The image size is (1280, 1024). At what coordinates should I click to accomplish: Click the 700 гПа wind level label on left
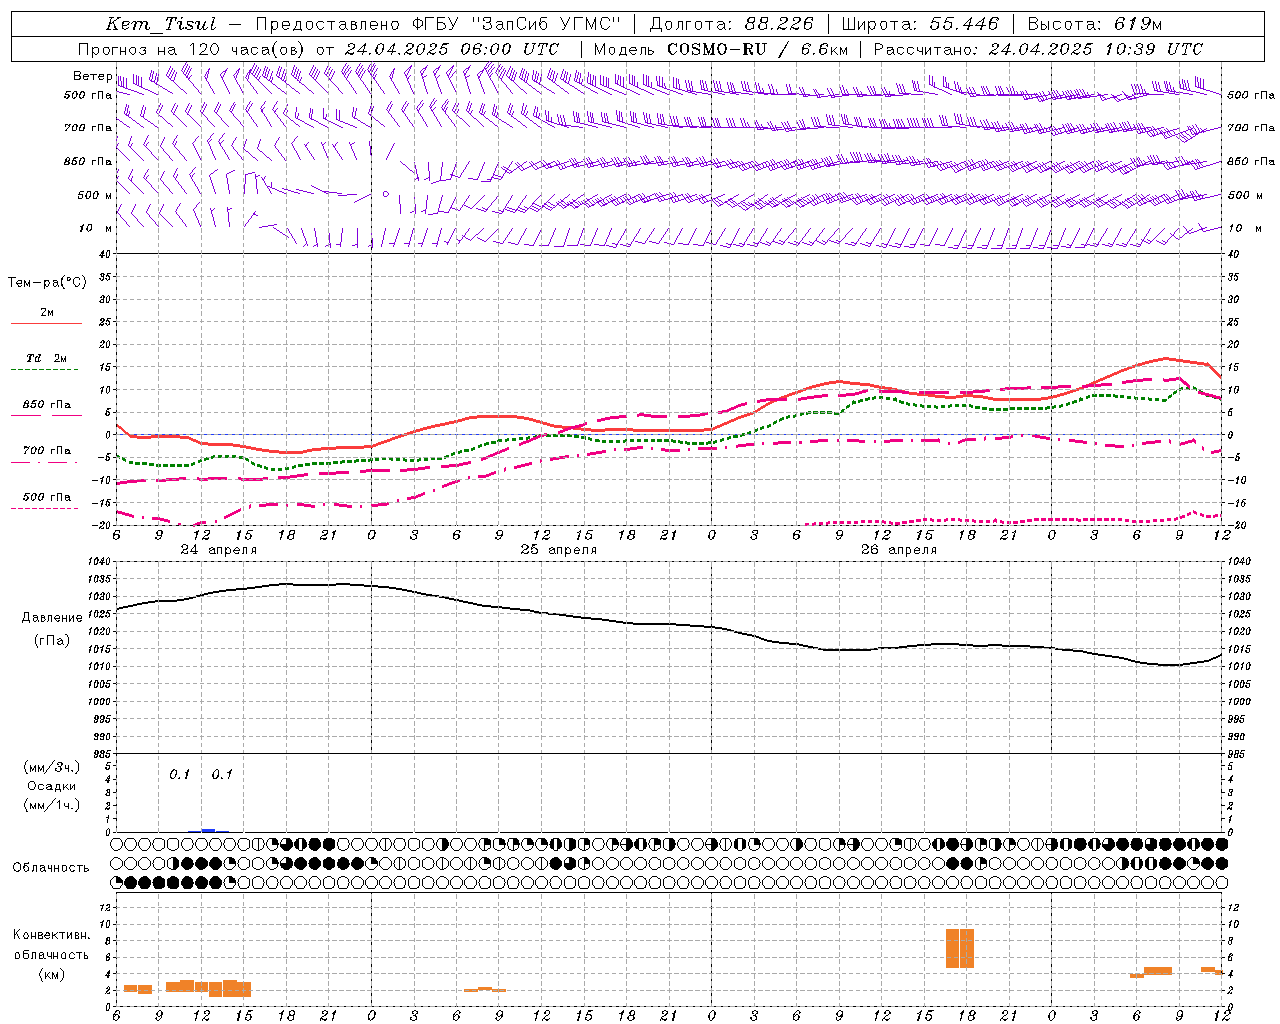click(88, 128)
